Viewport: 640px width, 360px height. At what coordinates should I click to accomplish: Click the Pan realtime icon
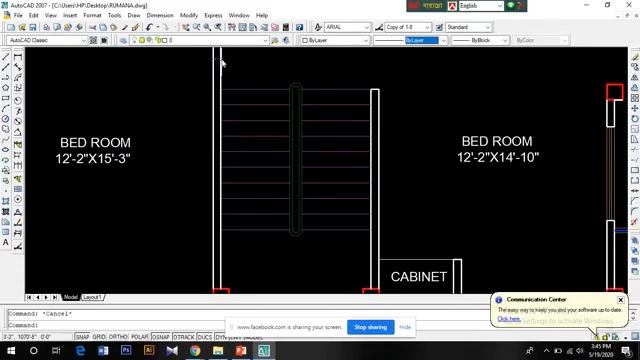186,27
